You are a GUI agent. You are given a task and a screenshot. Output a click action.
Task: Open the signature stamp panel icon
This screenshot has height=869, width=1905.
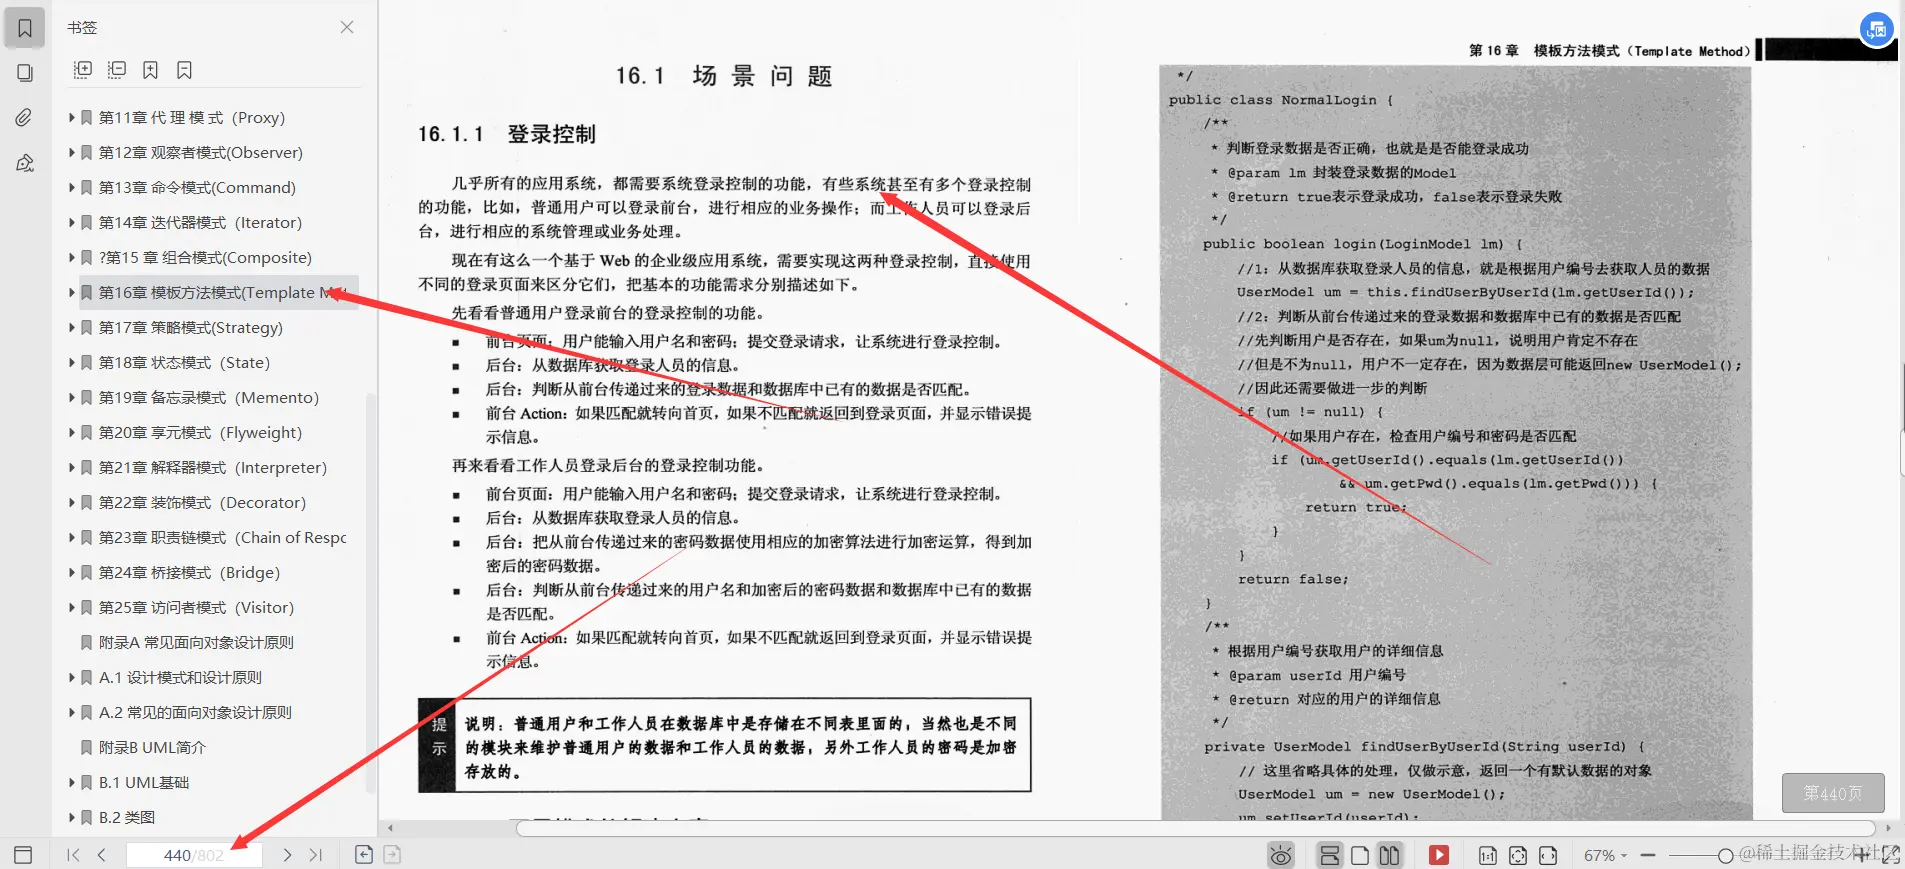[25, 163]
